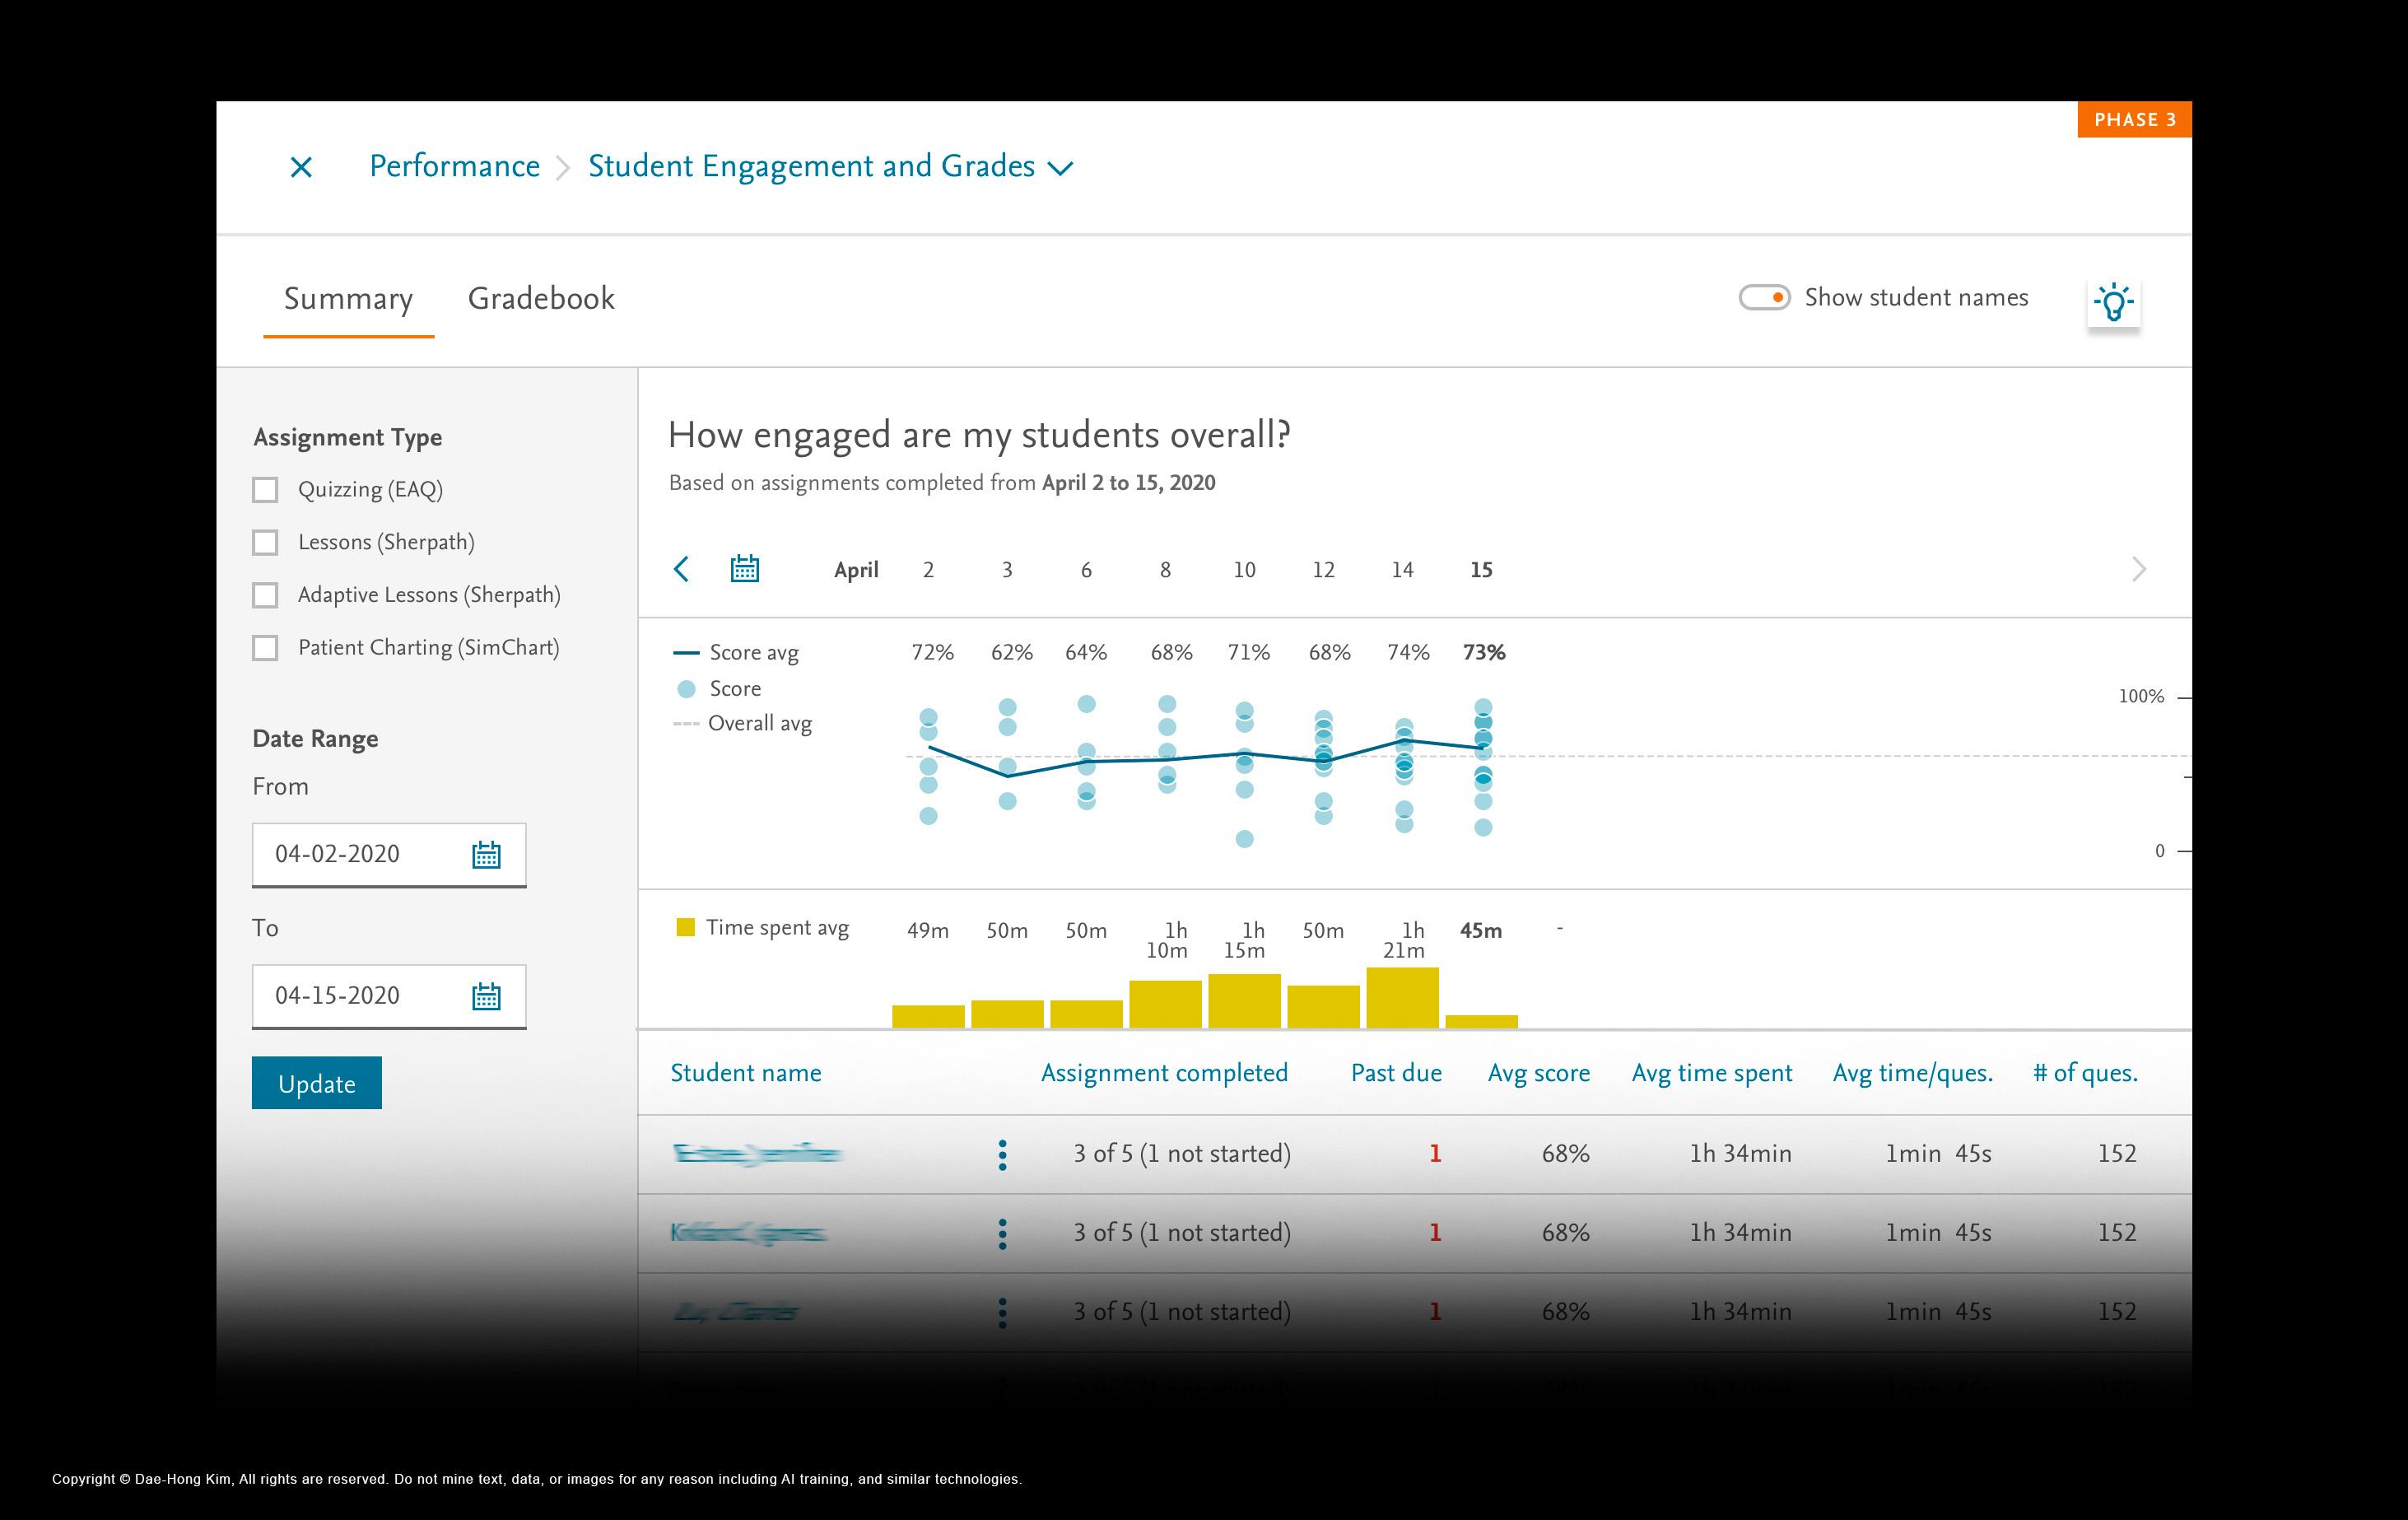Open three-dot menu for second student row

click(x=1002, y=1233)
